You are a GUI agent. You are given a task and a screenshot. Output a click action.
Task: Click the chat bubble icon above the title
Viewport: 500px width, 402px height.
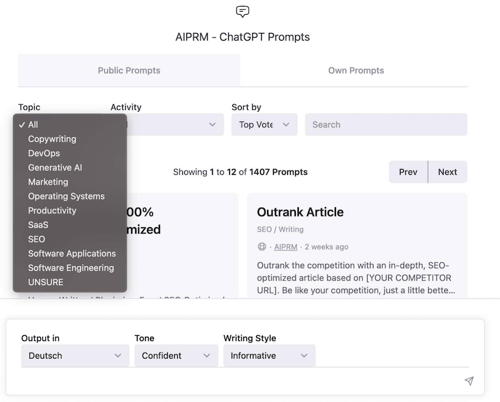[242, 12]
